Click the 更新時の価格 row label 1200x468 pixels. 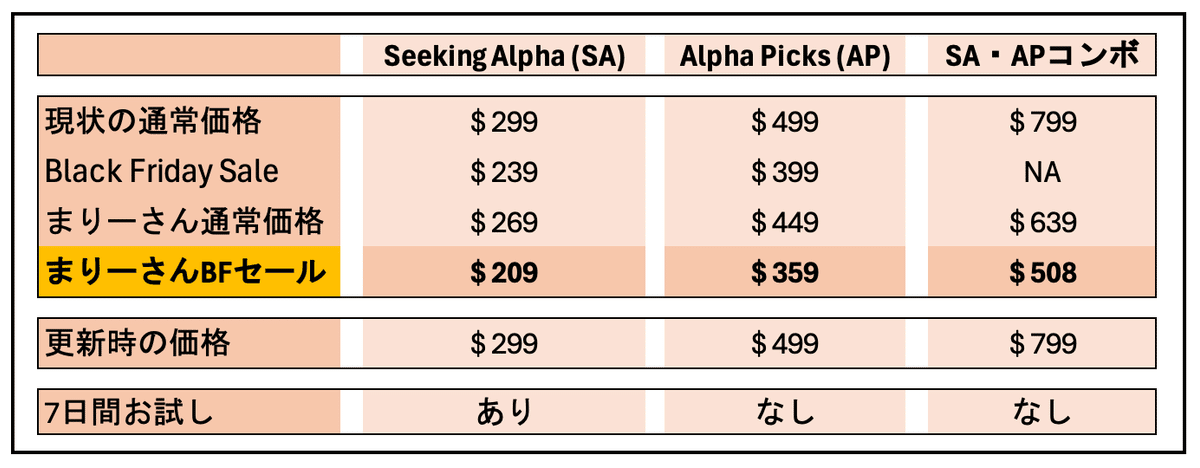pyautogui.click(x=138, y=344)
